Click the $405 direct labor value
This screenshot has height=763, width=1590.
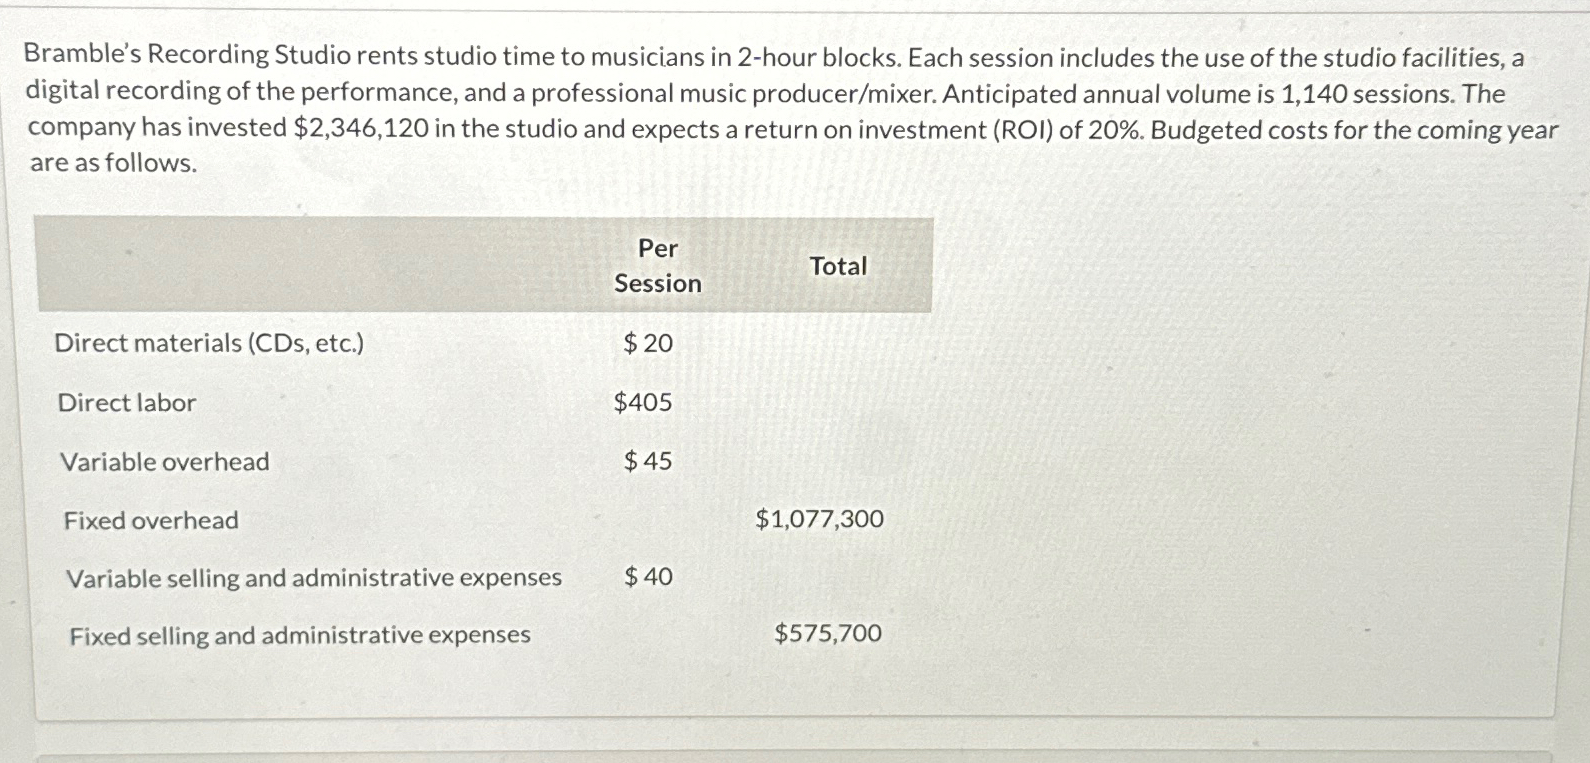click(x=643, y=403)
